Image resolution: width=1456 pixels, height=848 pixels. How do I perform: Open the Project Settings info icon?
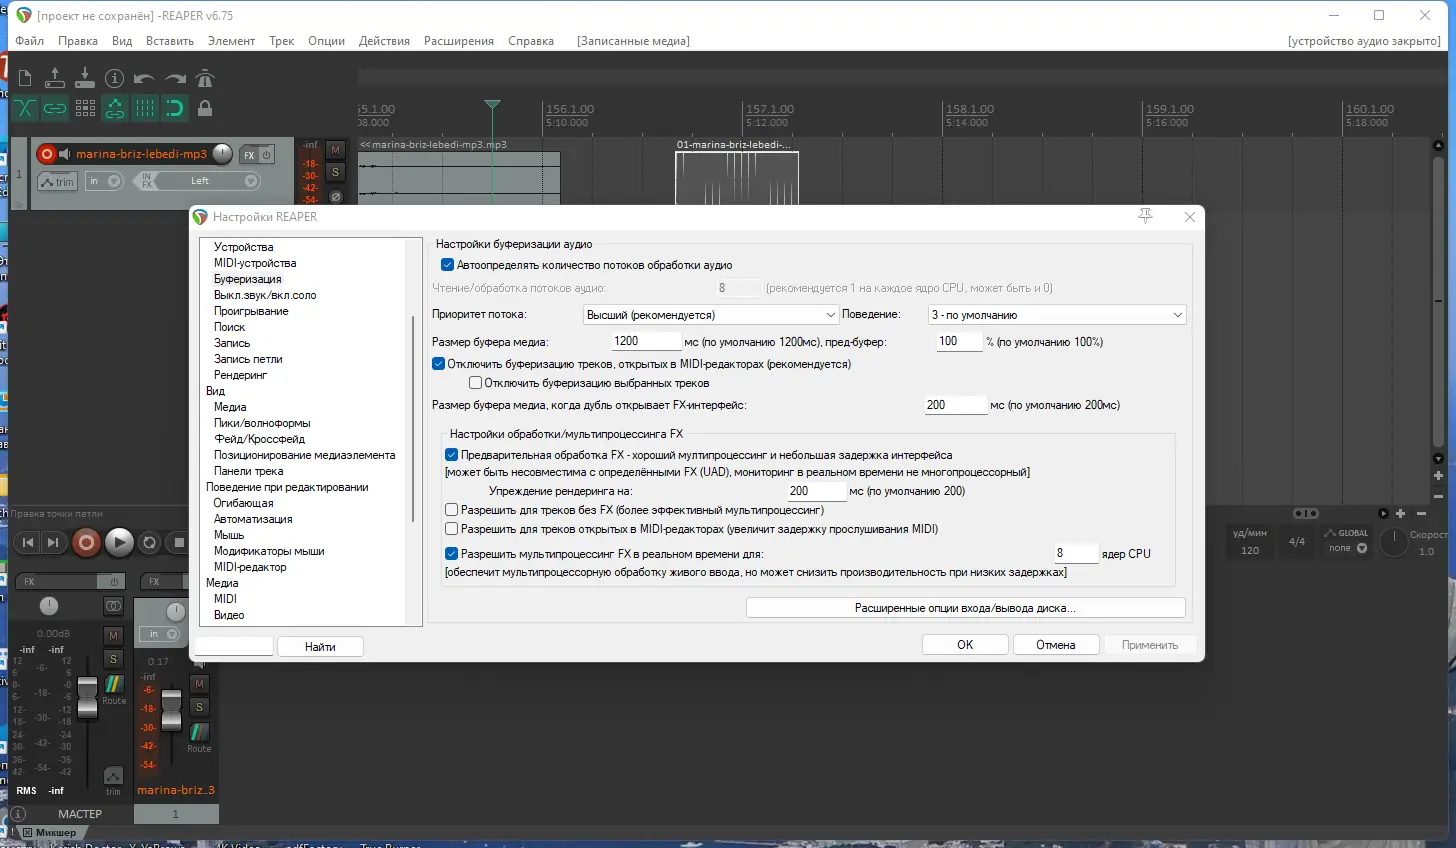pyautogui.click(x=115, y=78)
